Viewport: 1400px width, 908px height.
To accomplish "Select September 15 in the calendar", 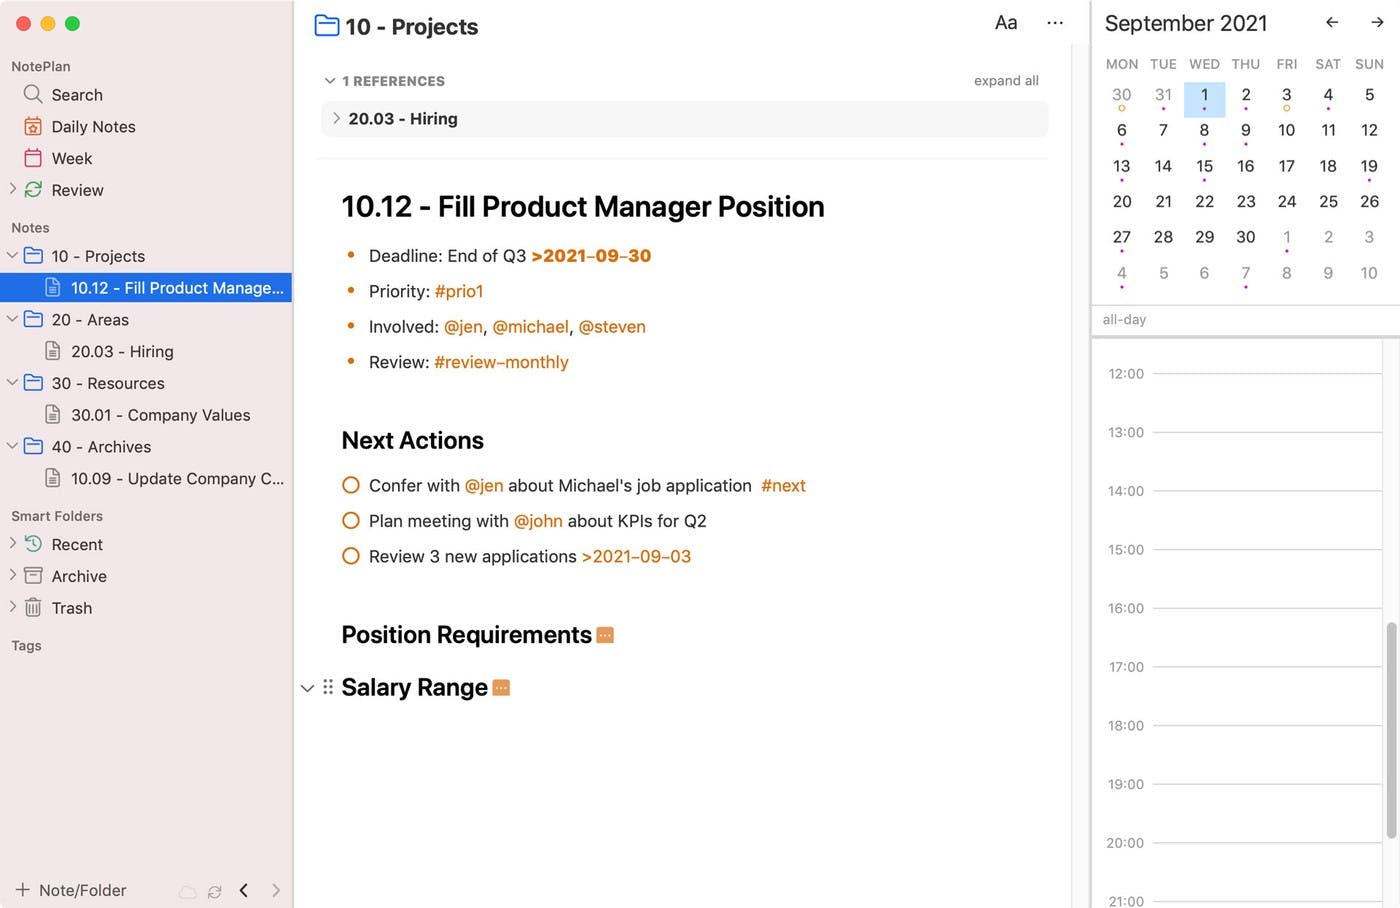I will coord(1204,166).
